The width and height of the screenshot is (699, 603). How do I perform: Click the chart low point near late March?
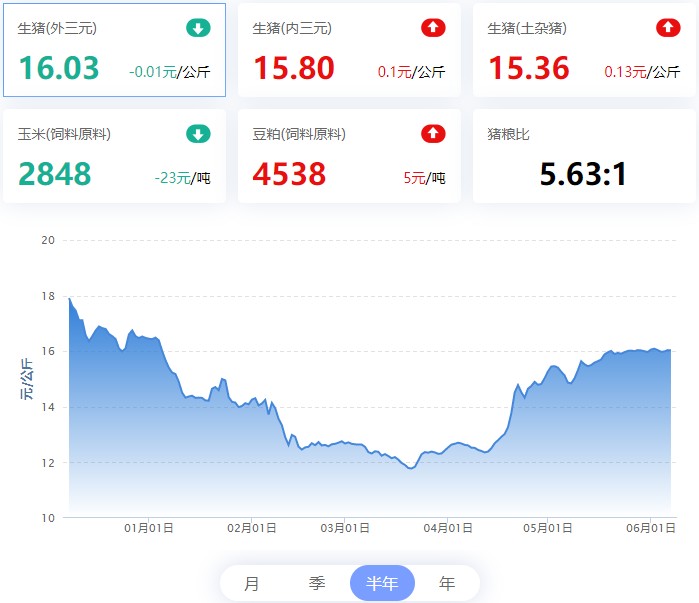(x=411, y=468)
